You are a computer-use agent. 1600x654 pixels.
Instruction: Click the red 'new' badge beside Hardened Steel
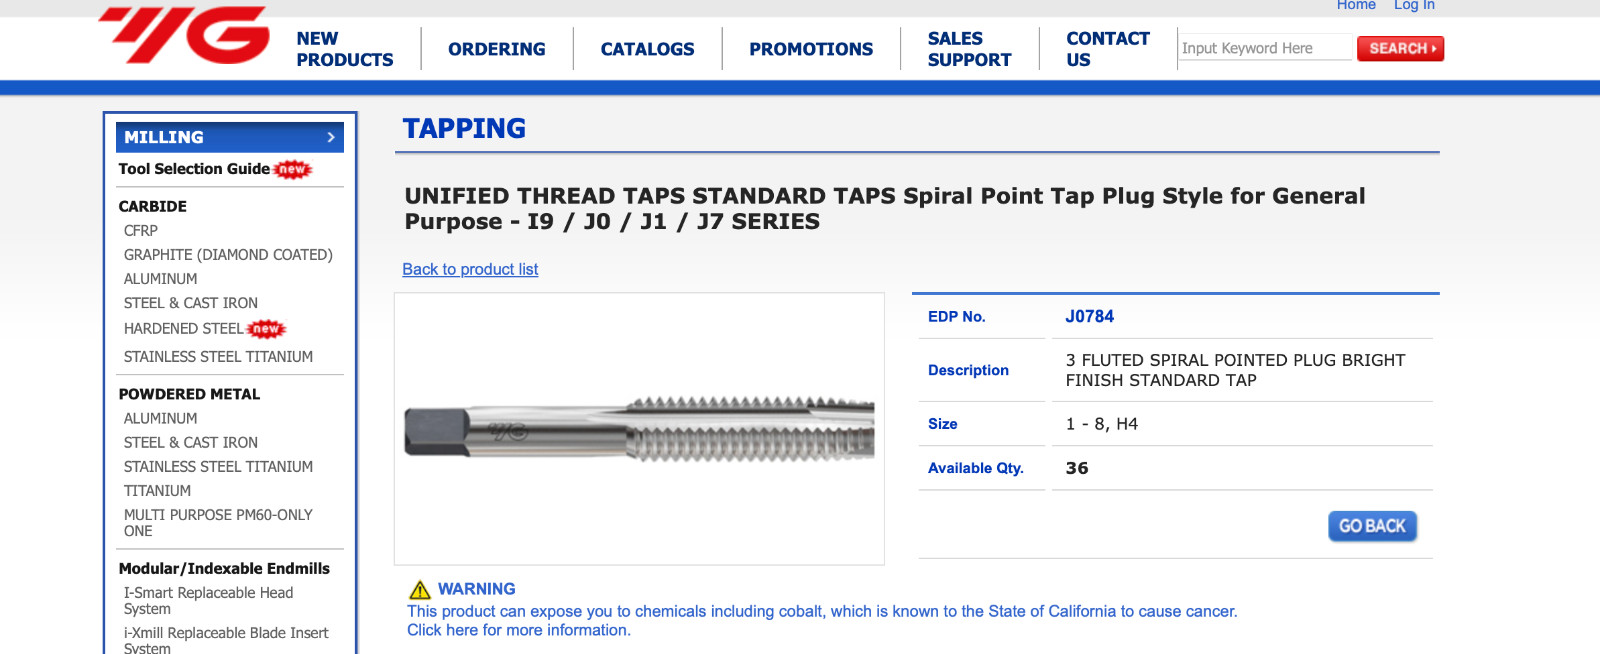[266, 329]
